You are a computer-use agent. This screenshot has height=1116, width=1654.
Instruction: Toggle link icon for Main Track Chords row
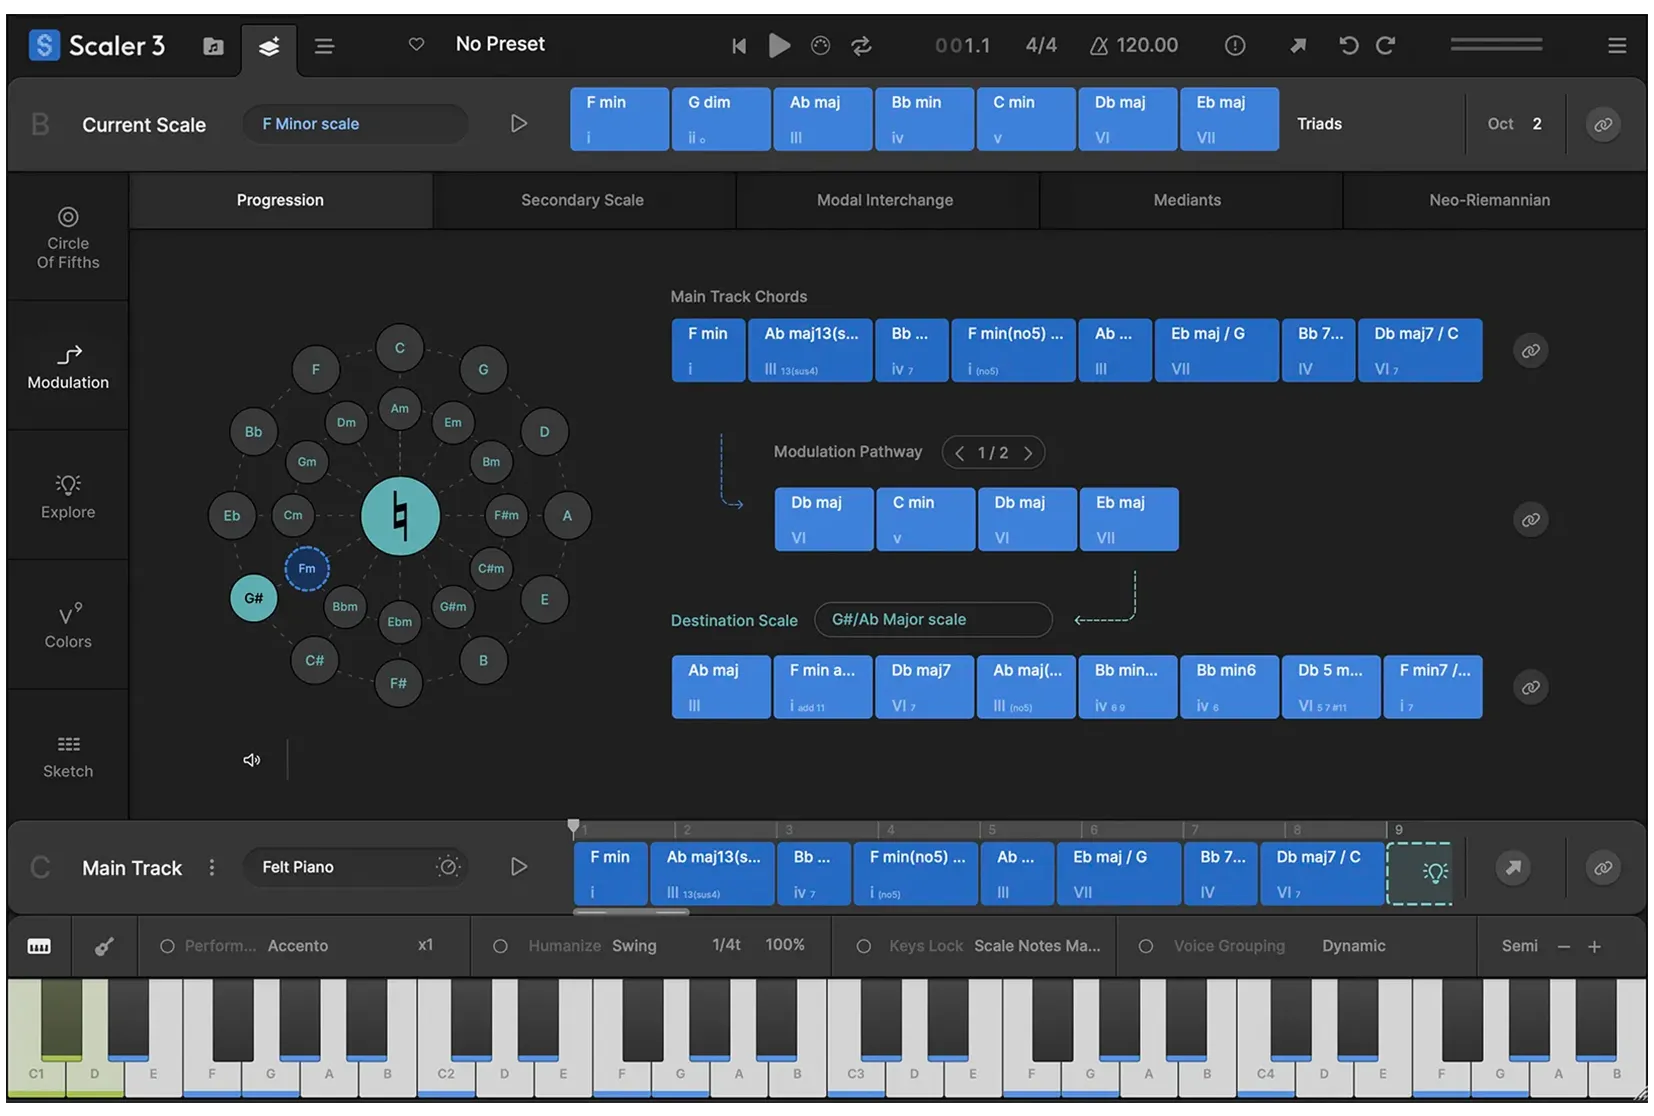pos(1531,351)
